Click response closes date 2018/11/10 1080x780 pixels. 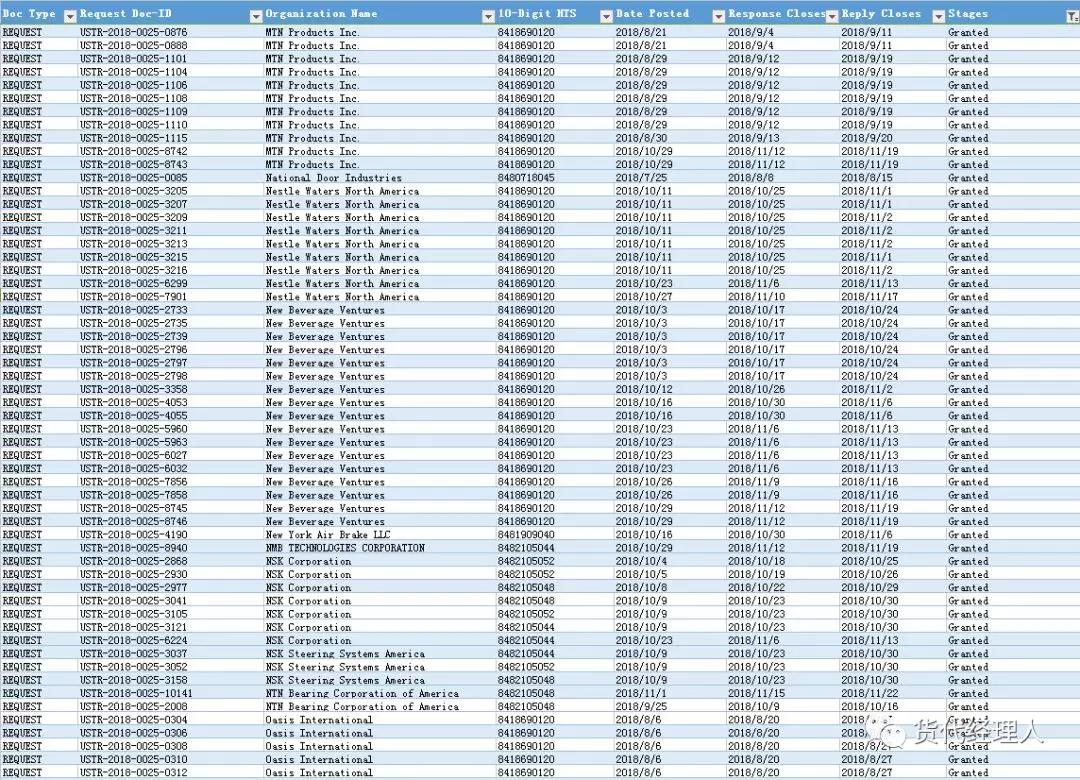click(x=756, y=296)
